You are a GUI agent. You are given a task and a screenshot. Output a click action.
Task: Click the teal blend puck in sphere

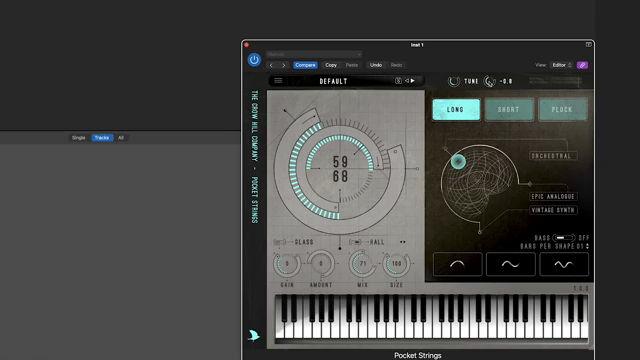pos(458,162)
